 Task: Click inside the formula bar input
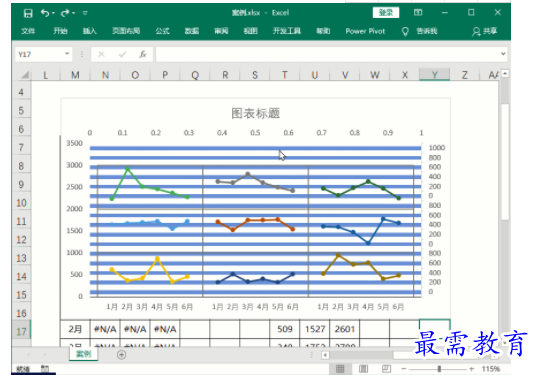point(327,54)
